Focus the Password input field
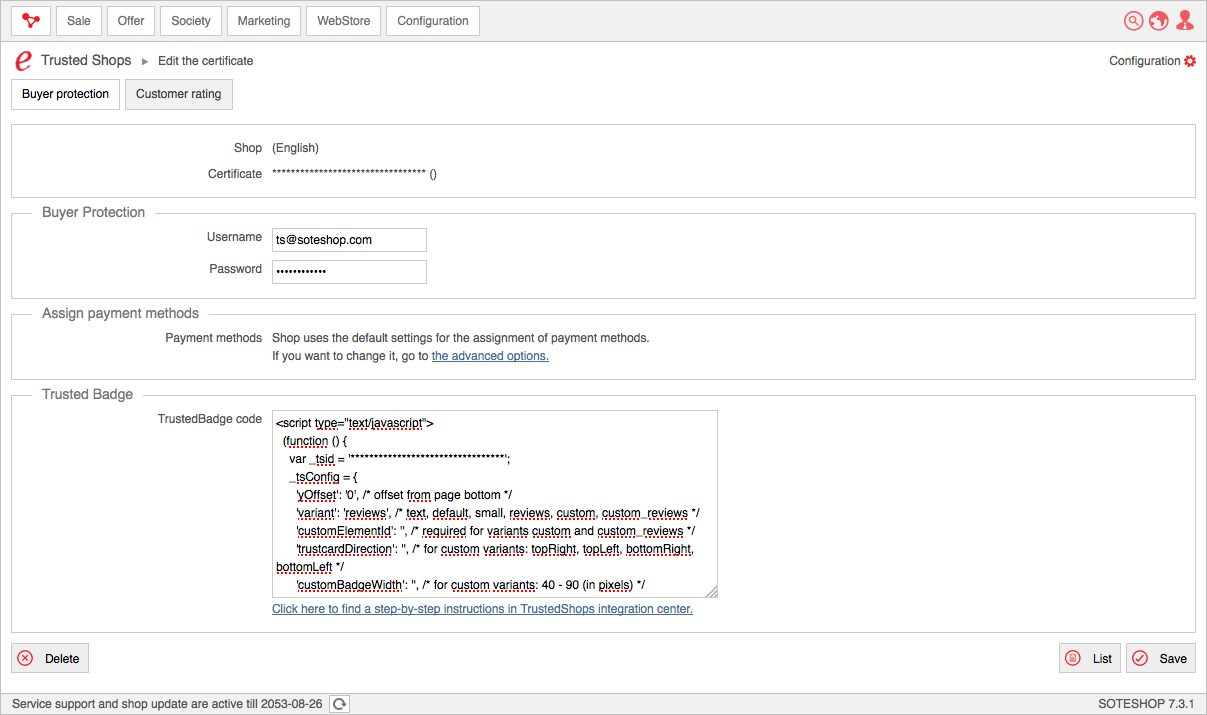 point(349,272)
